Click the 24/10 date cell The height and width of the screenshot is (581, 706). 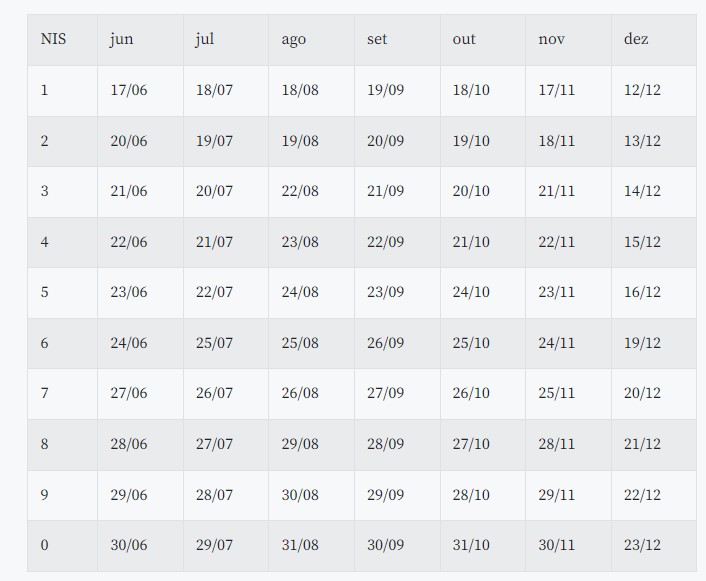coord(471,292)
